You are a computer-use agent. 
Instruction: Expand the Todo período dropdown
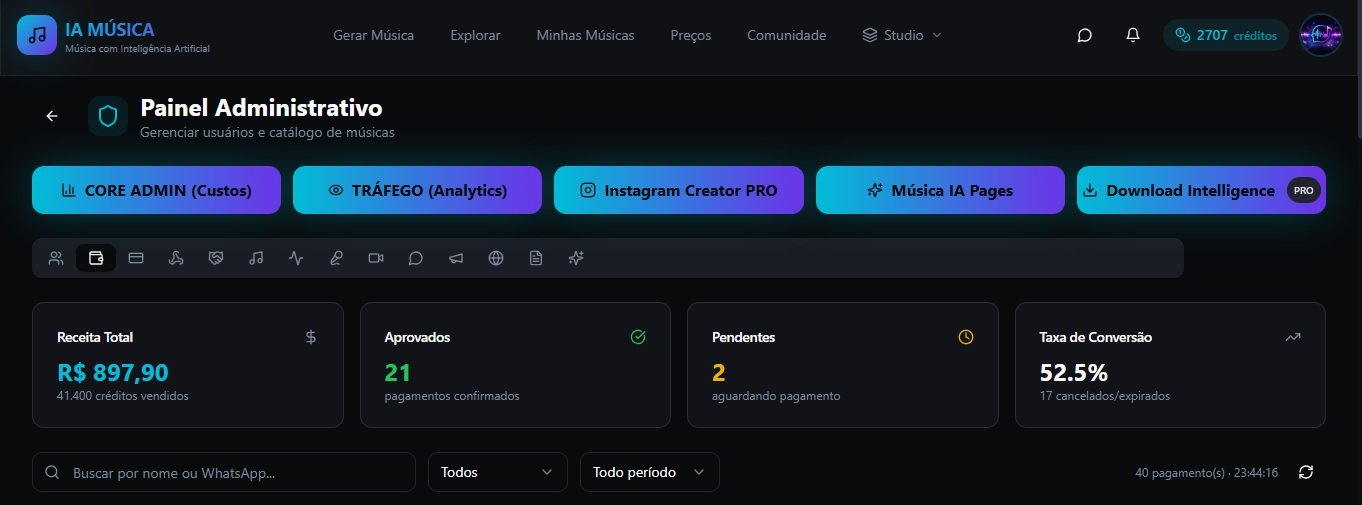649,472
